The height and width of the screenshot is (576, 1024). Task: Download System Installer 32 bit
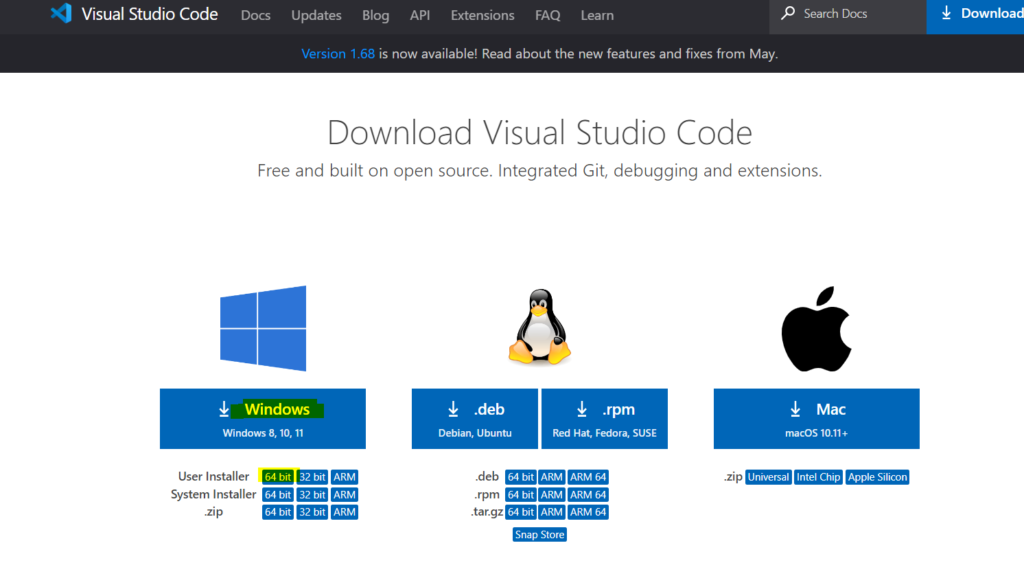(x=312, y=495)
